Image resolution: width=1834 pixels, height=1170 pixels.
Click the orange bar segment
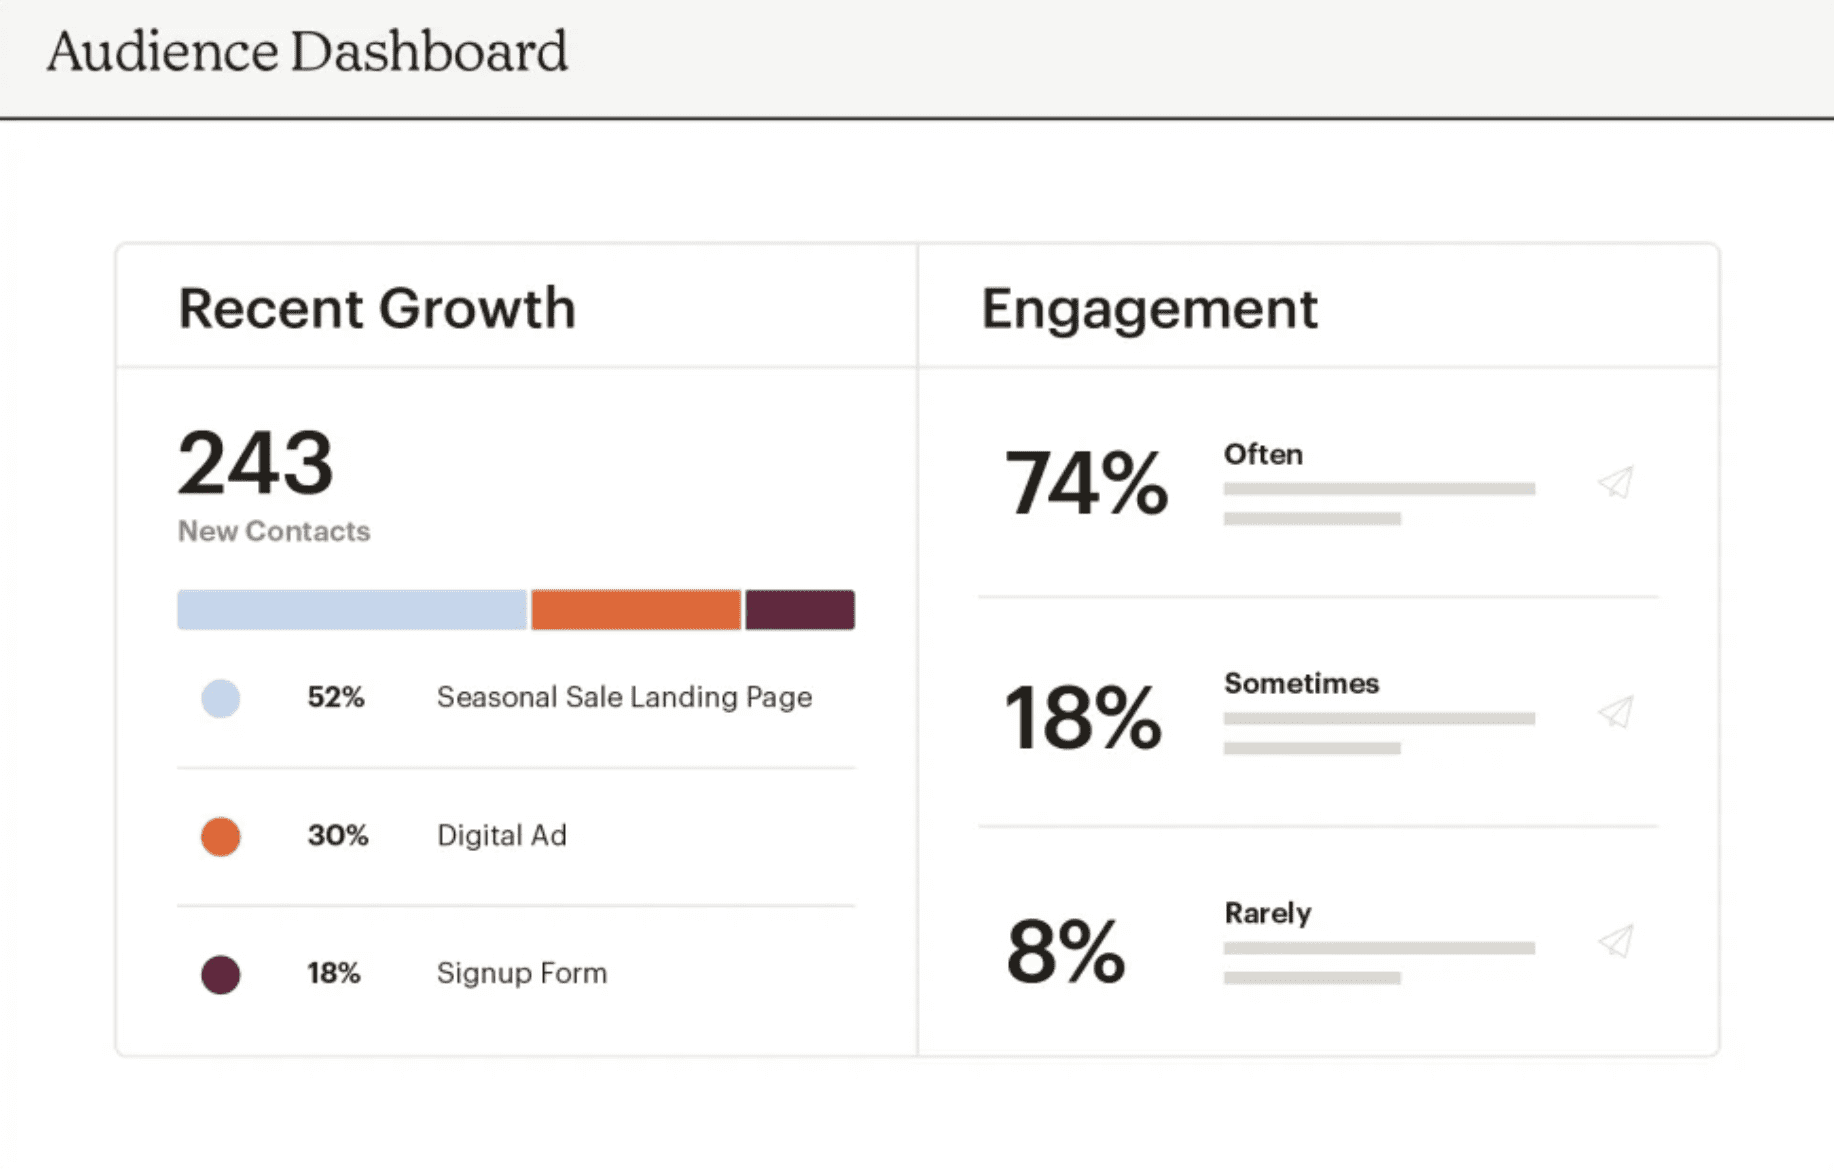click(636, 610)
